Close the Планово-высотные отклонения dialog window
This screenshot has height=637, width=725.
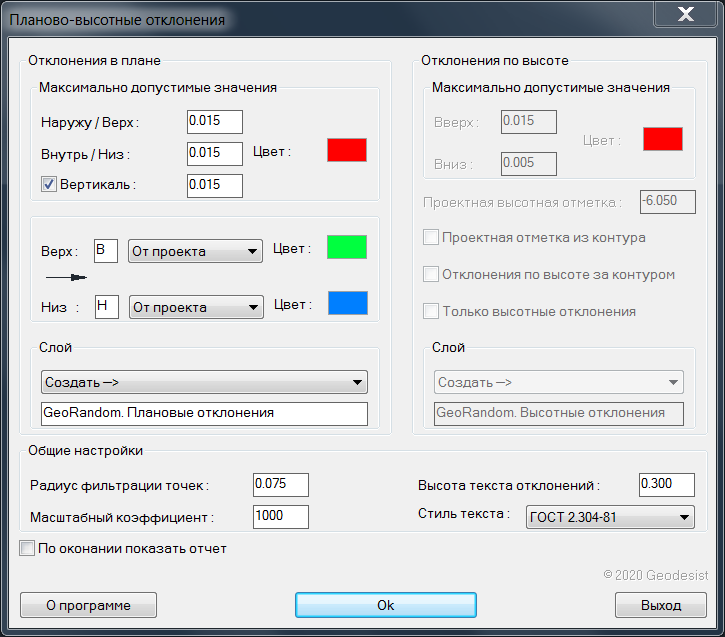tap(685, 15)
